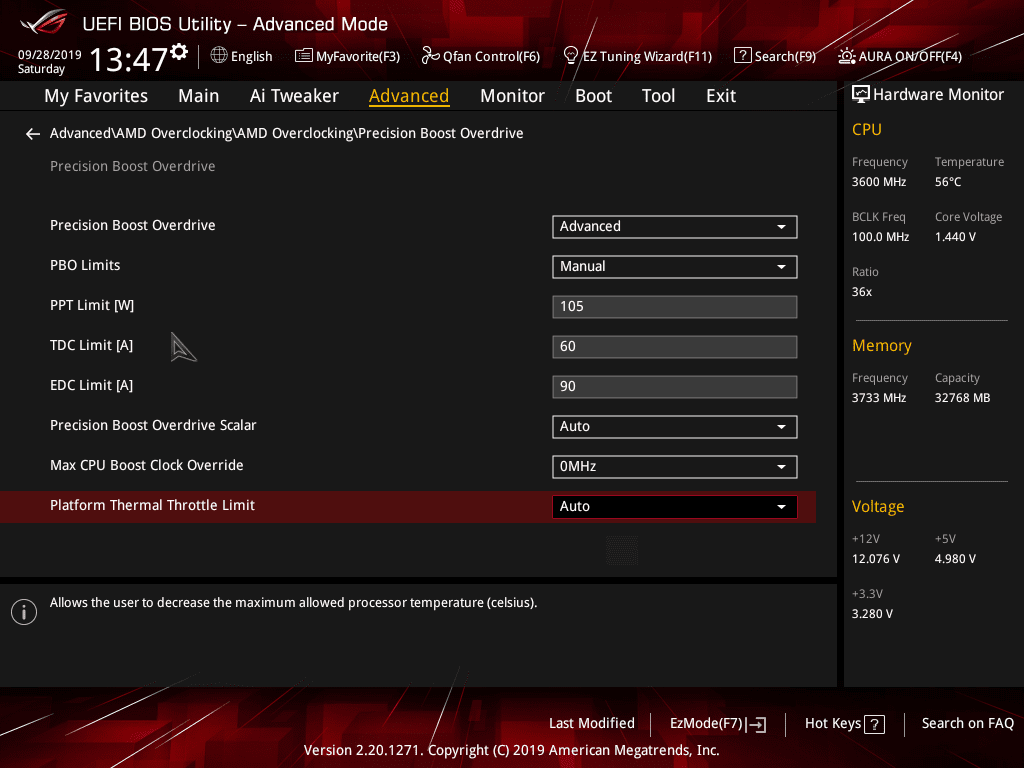Select Platform Thermal Throttle Limit label

pyautogui.click(x=152, y=505)
